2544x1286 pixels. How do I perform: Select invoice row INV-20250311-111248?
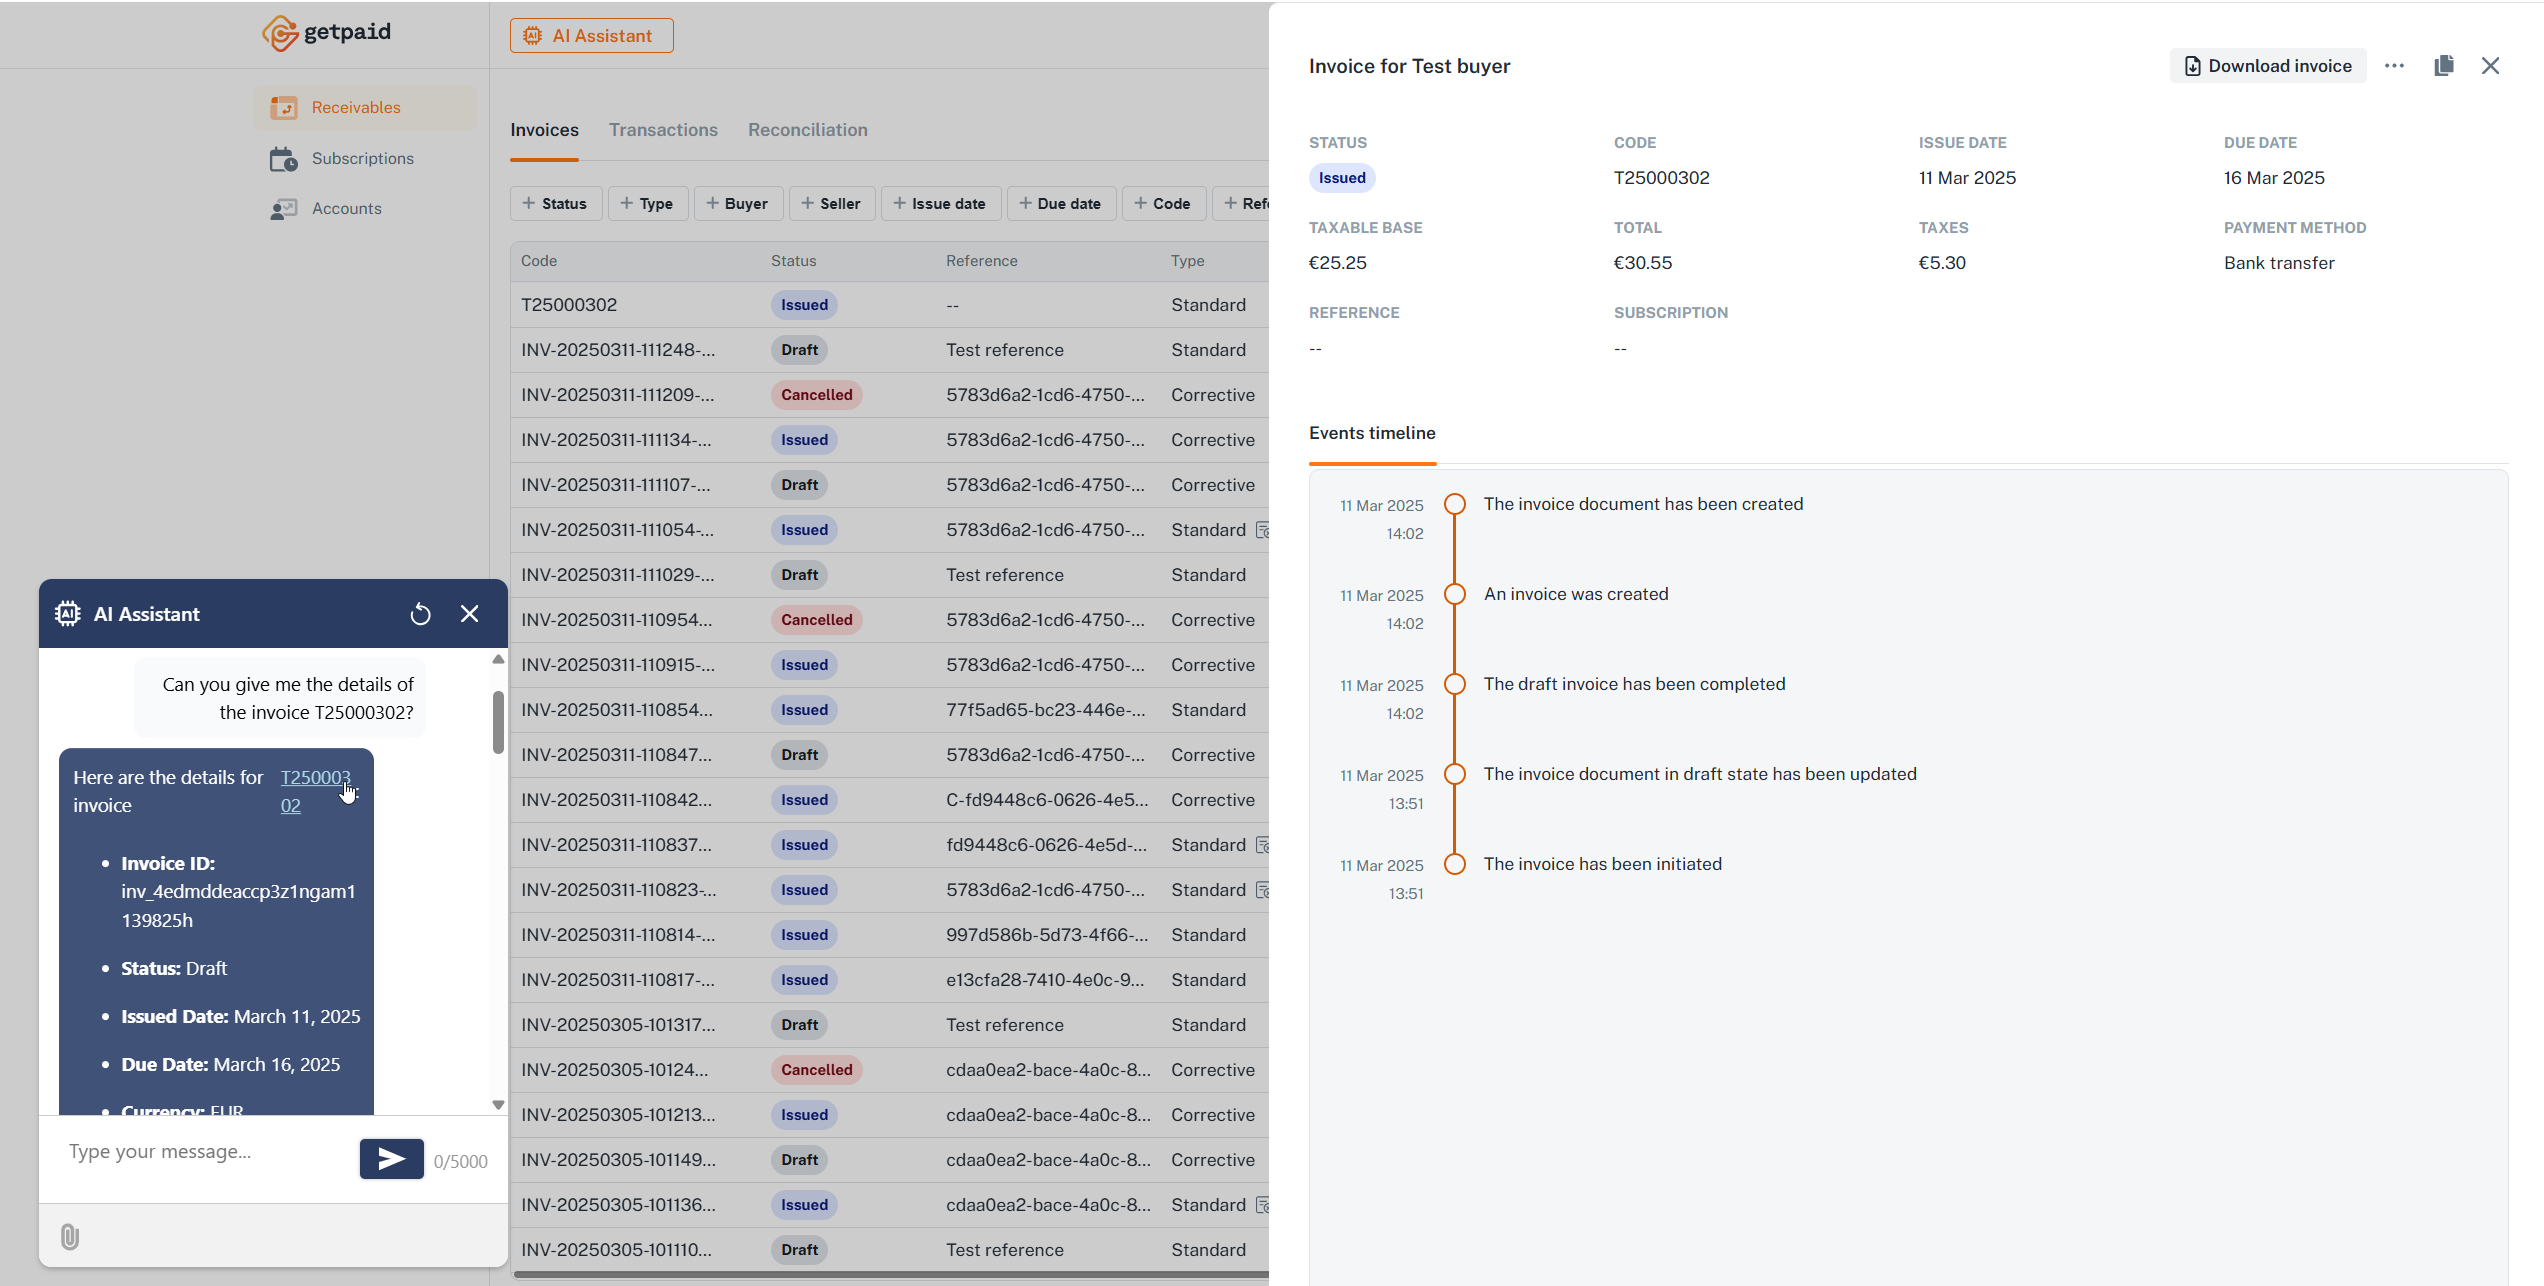[889, 350]
